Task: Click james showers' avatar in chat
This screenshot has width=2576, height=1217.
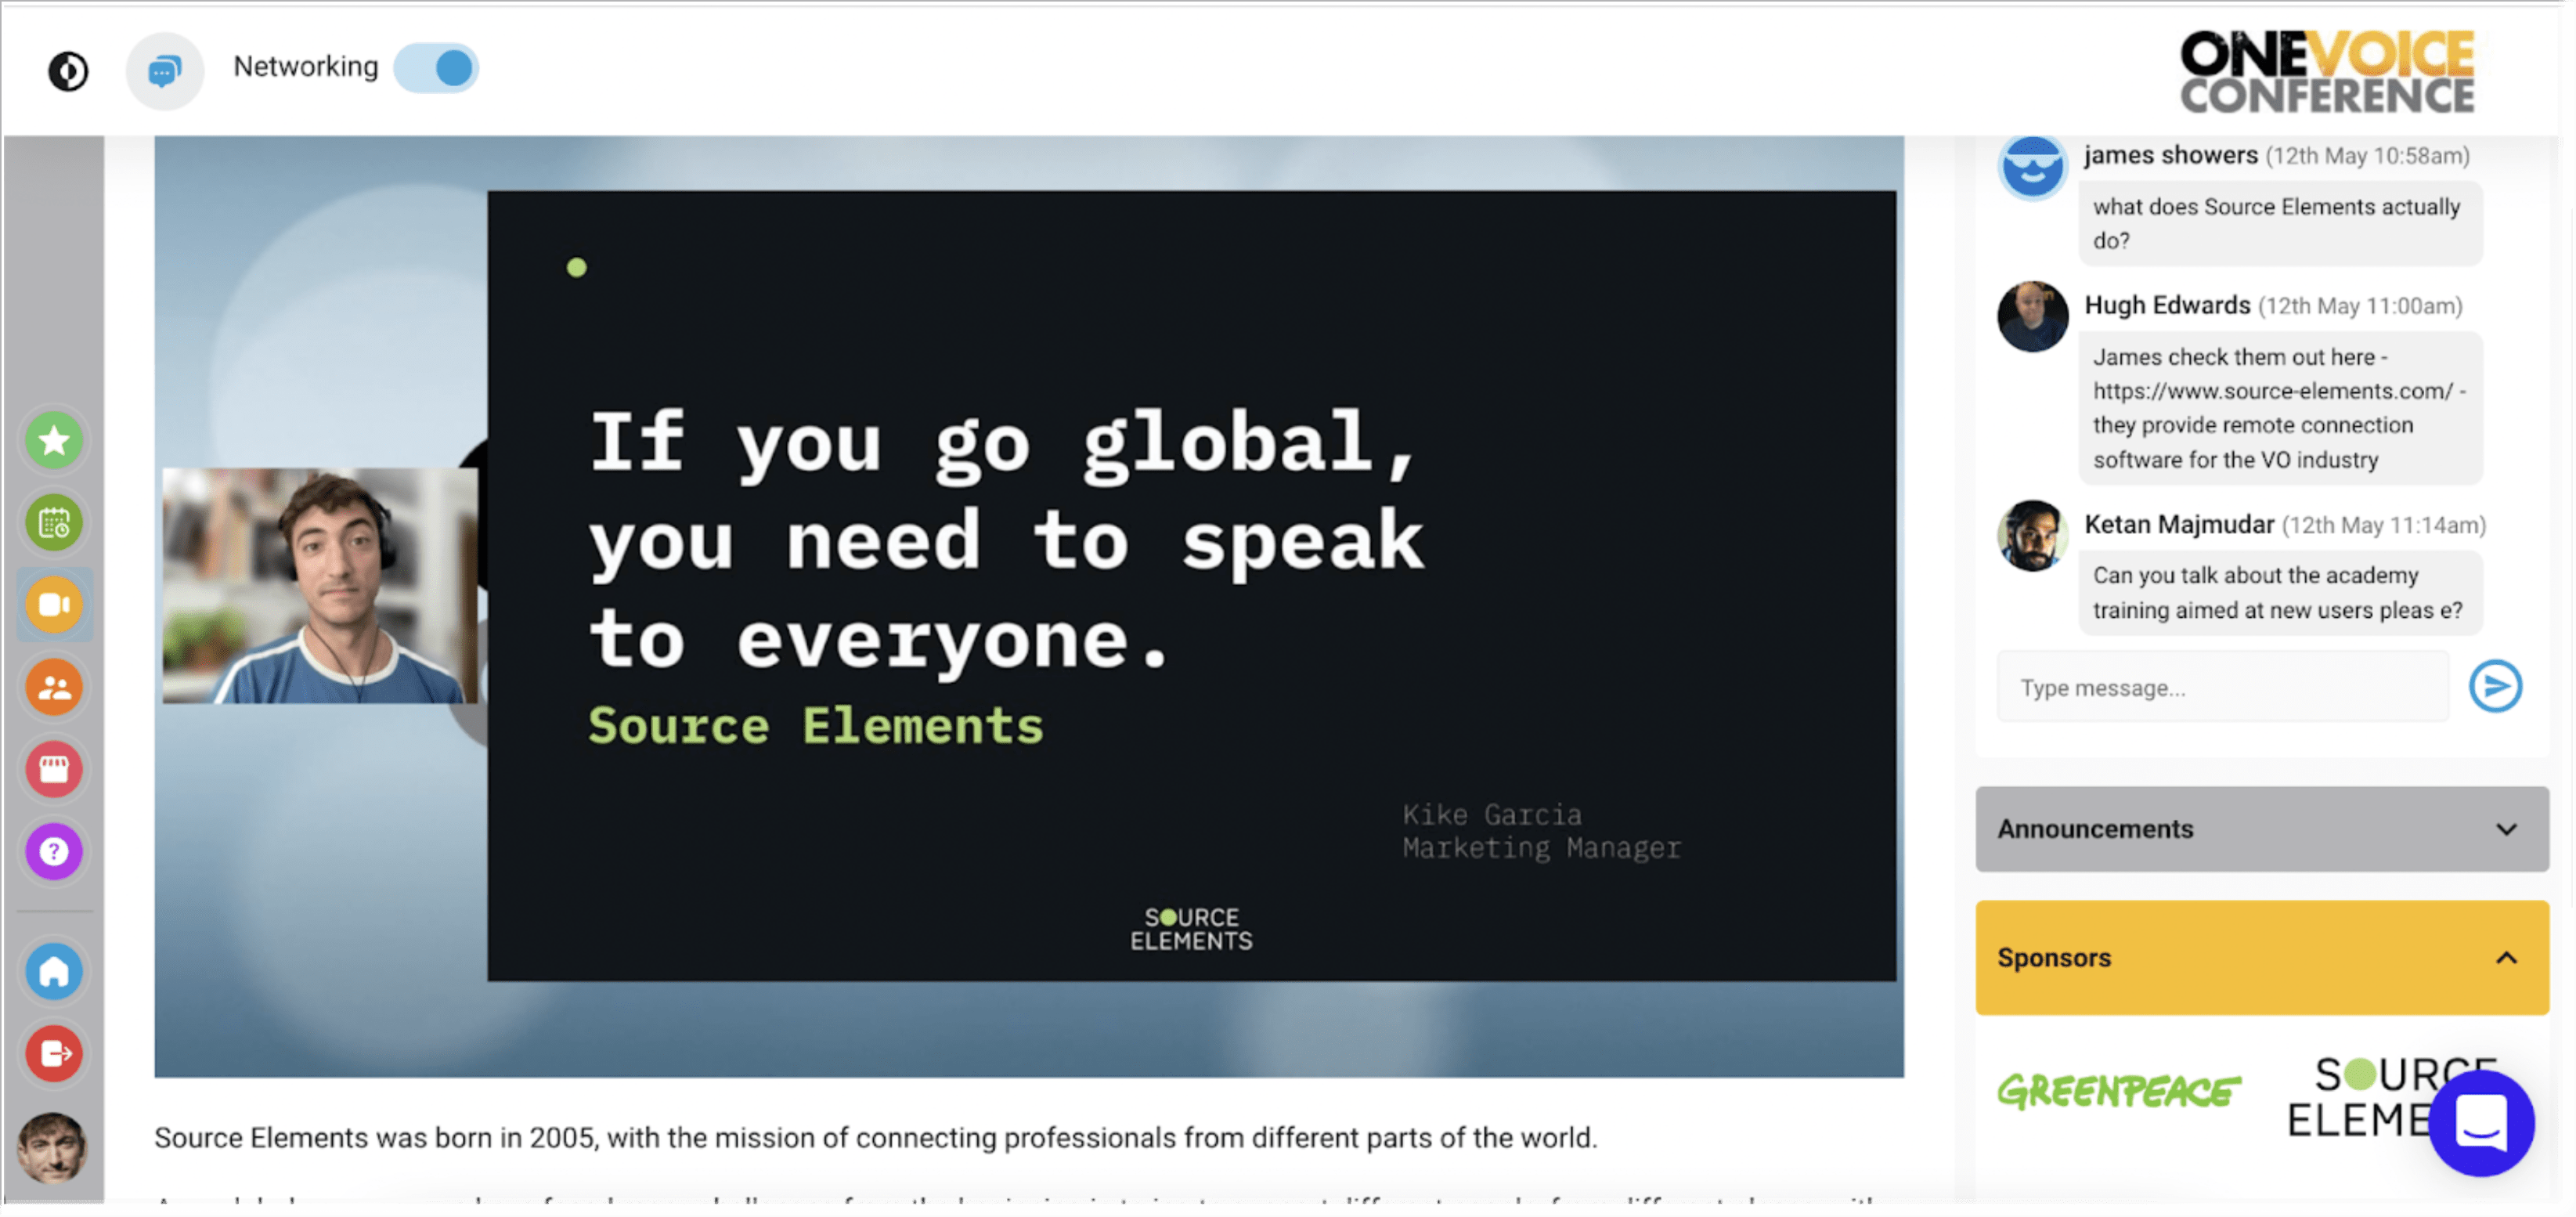Action: 2031,167
